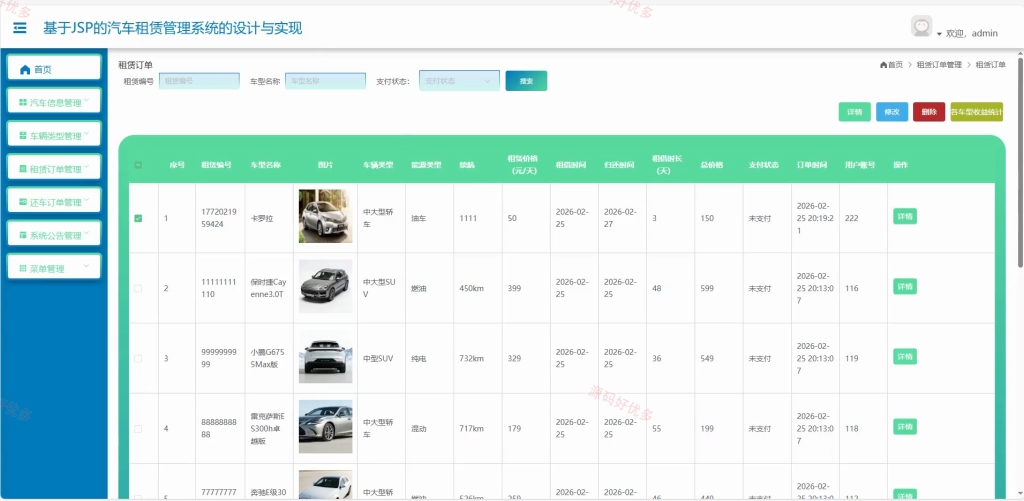This screenshot has height=501, width=1024.
Task: Click the 支付状态 column header
Action: (x=764, y=165)
